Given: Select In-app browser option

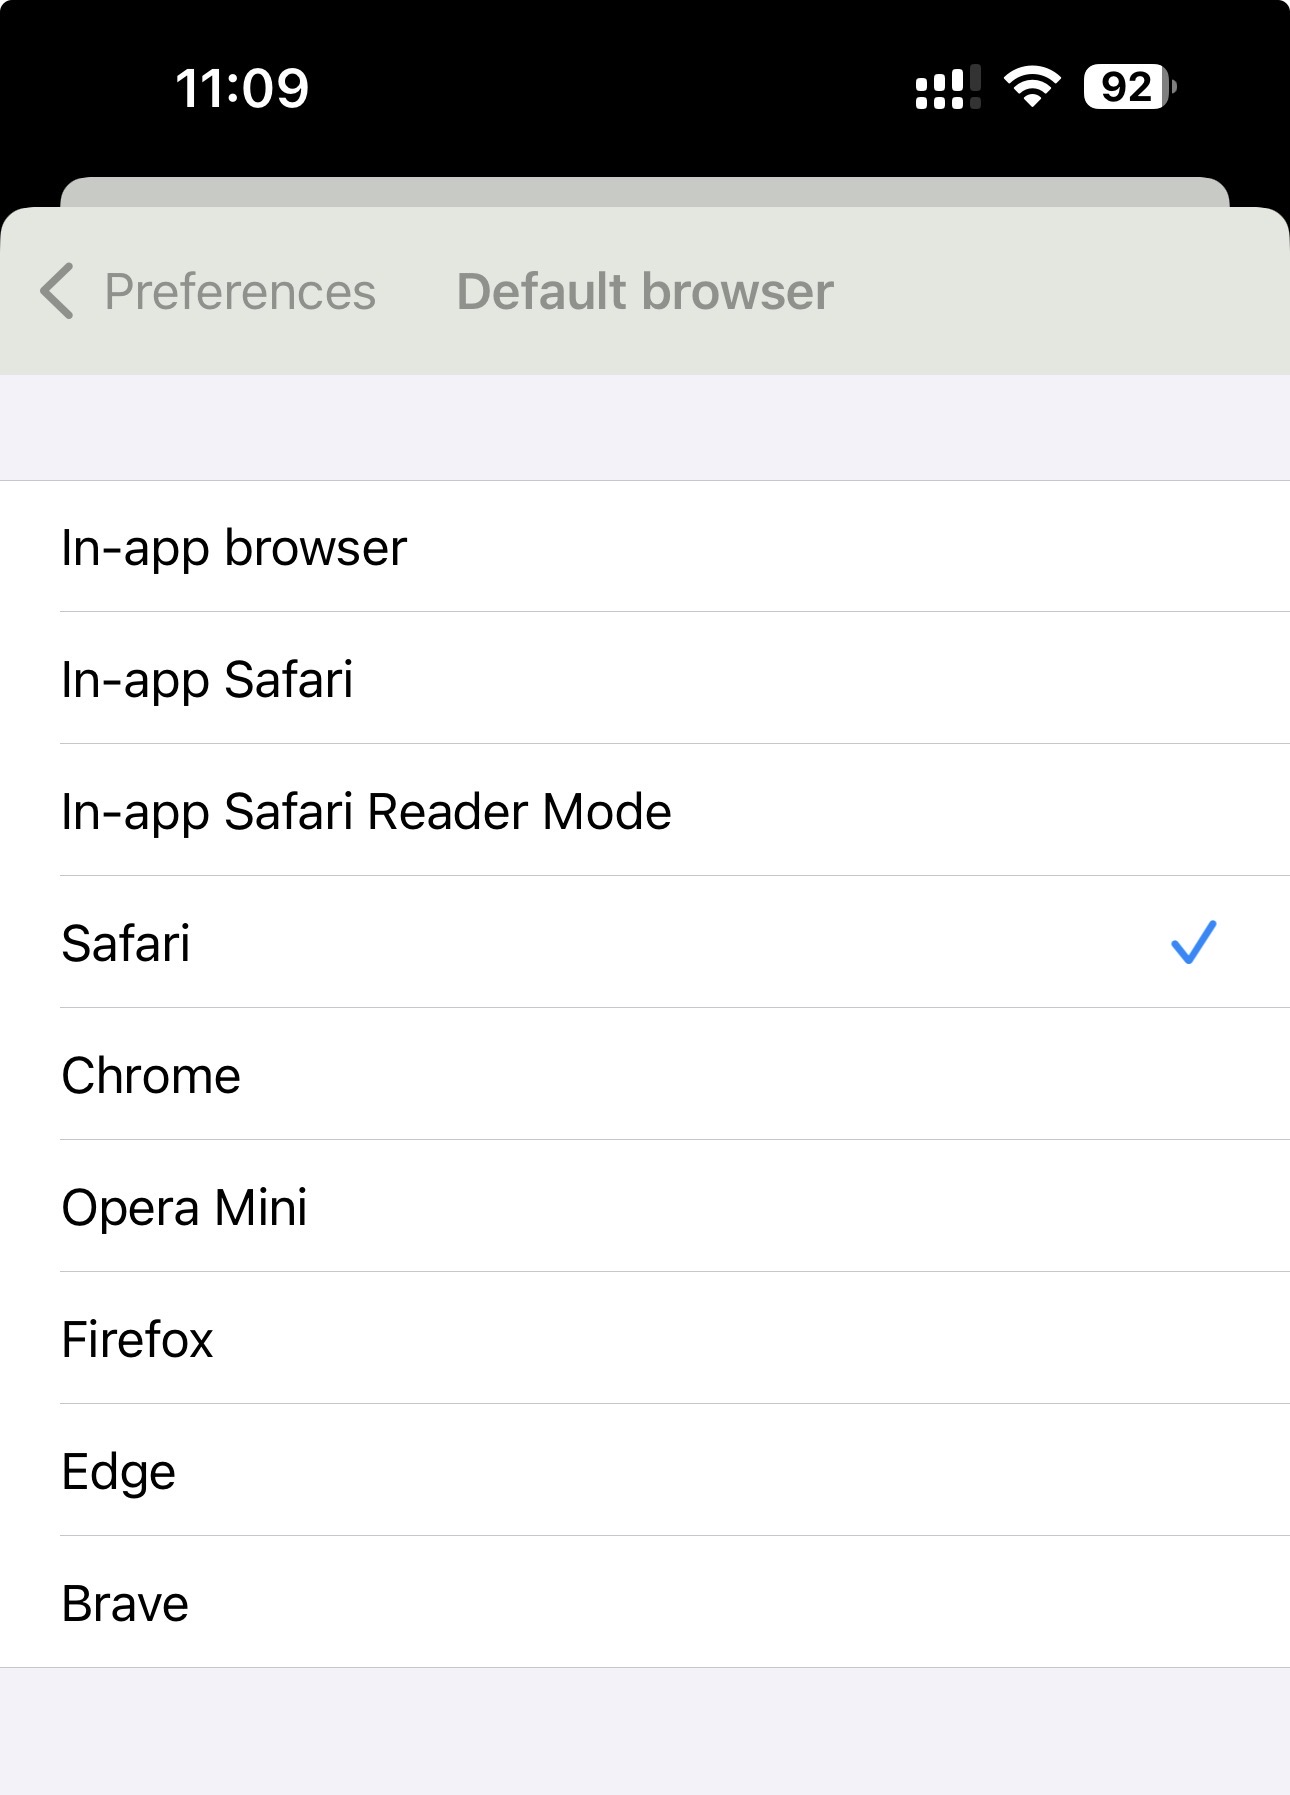Looking at the screenshot, I should [234, 547].
